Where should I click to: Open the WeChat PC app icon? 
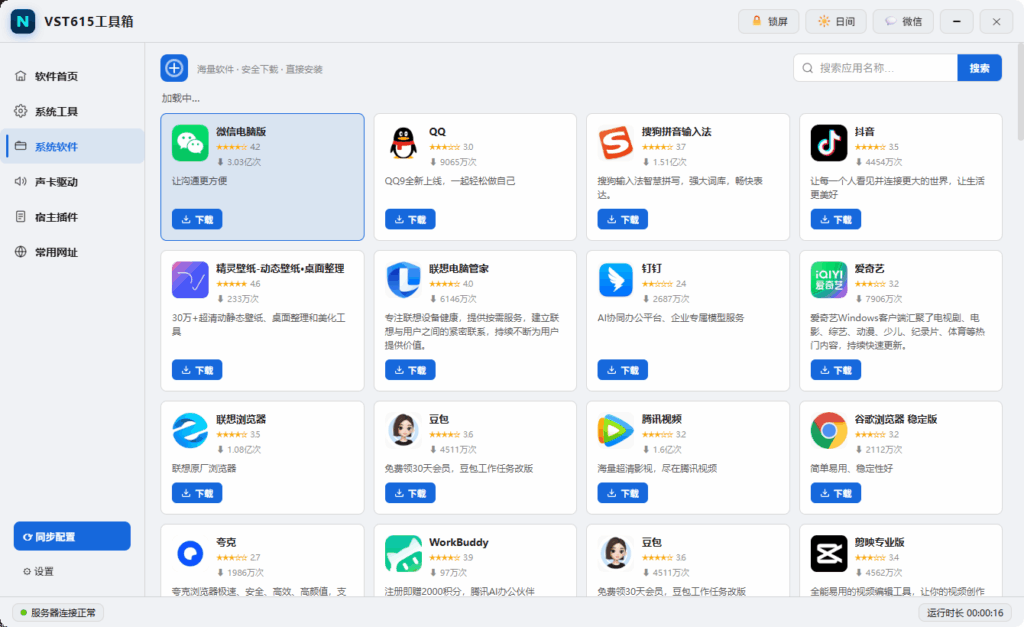point(190,143)
